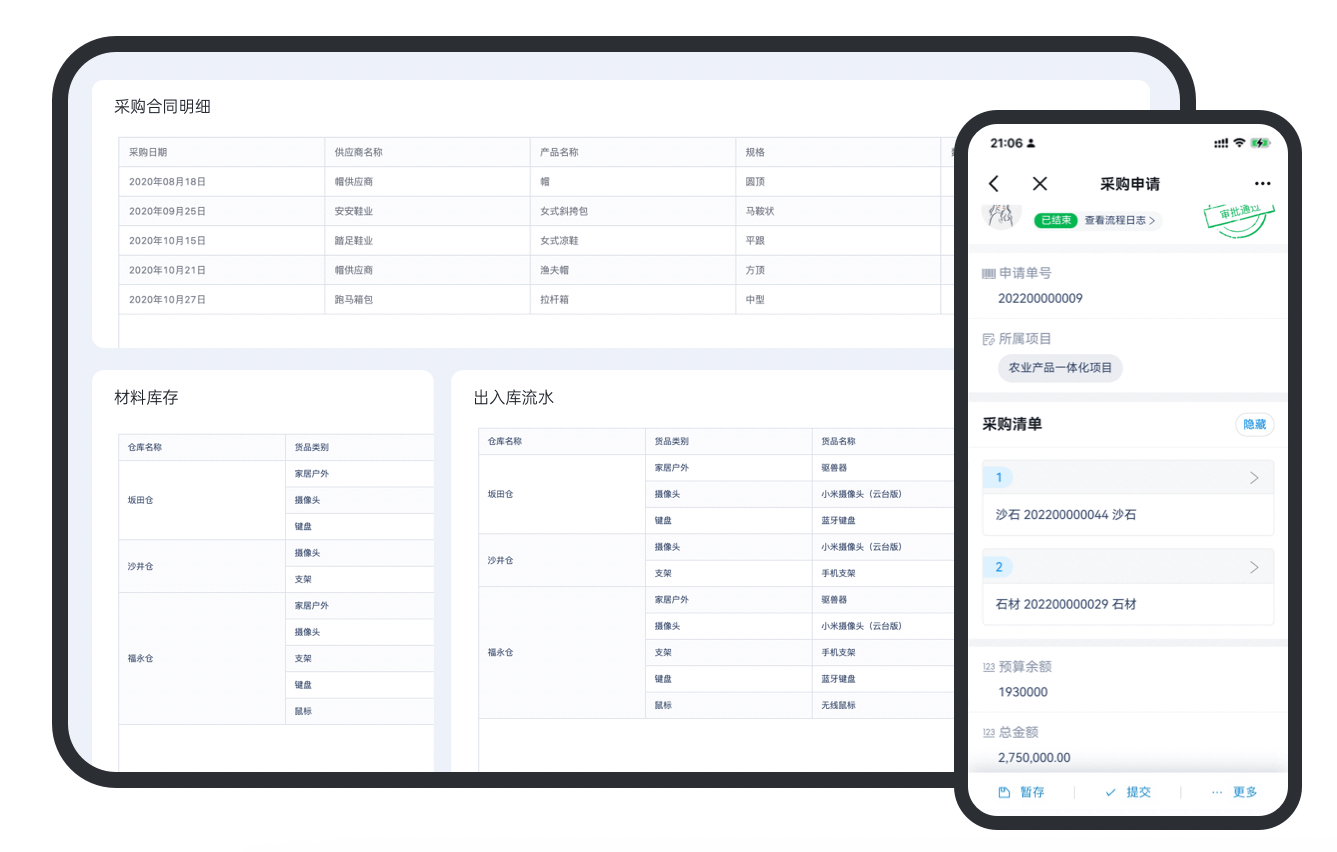This screenshot has width=1337, height=852.
Task: Select the 农业产品一体化项目 project tag
Action: point(1060,368)
